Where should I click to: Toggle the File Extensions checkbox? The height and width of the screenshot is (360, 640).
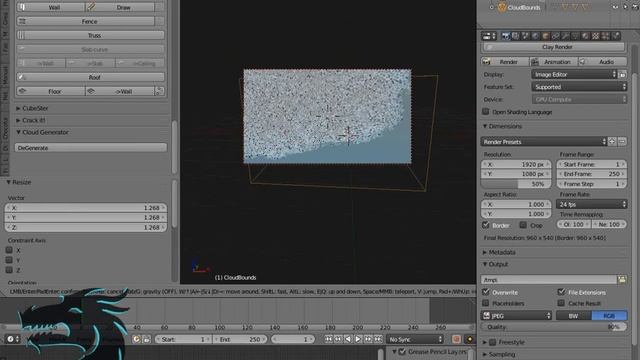click(x=561, y=292)
